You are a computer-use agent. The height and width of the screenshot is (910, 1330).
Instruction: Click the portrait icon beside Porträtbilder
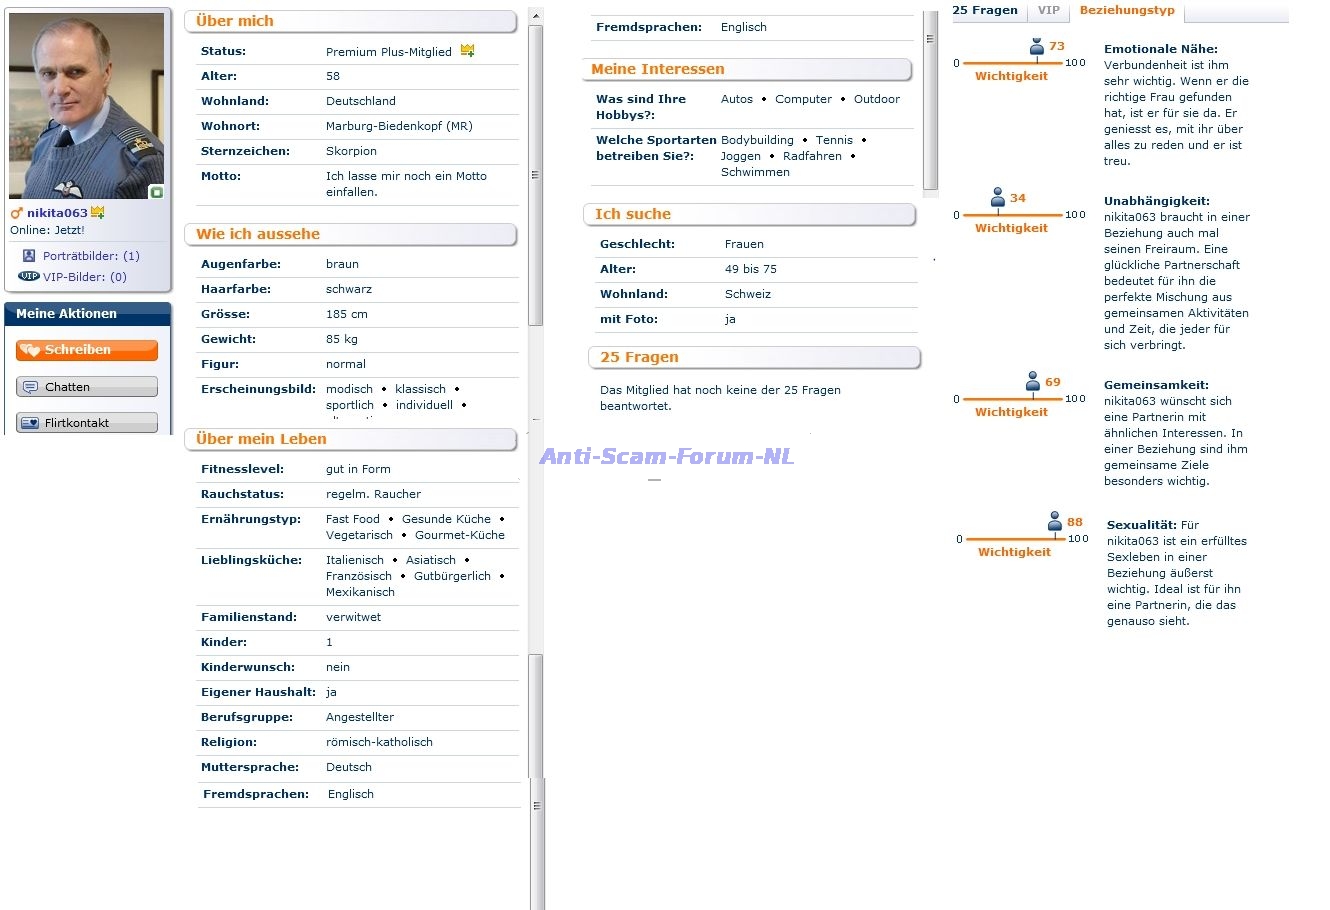coord(29,256)
